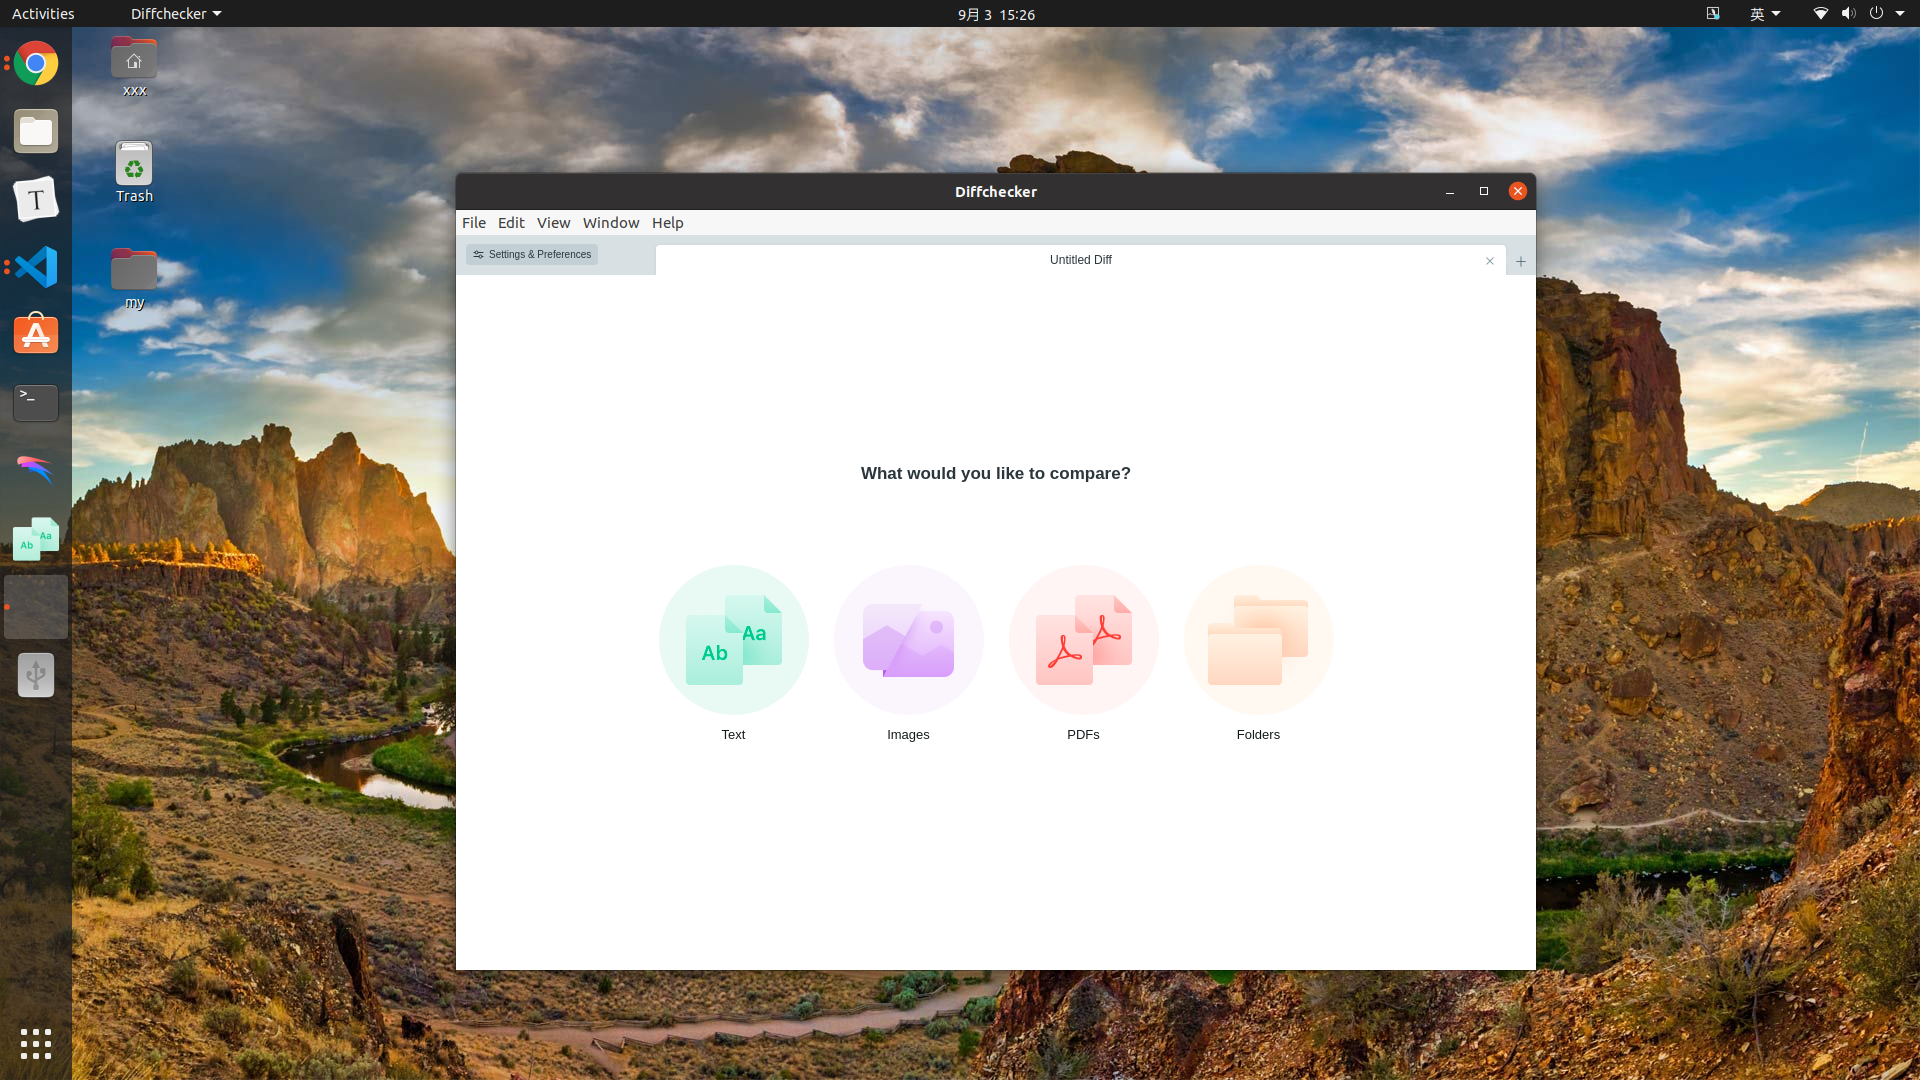Launch Visual Studio Code from dock

[x=36, y=267]
